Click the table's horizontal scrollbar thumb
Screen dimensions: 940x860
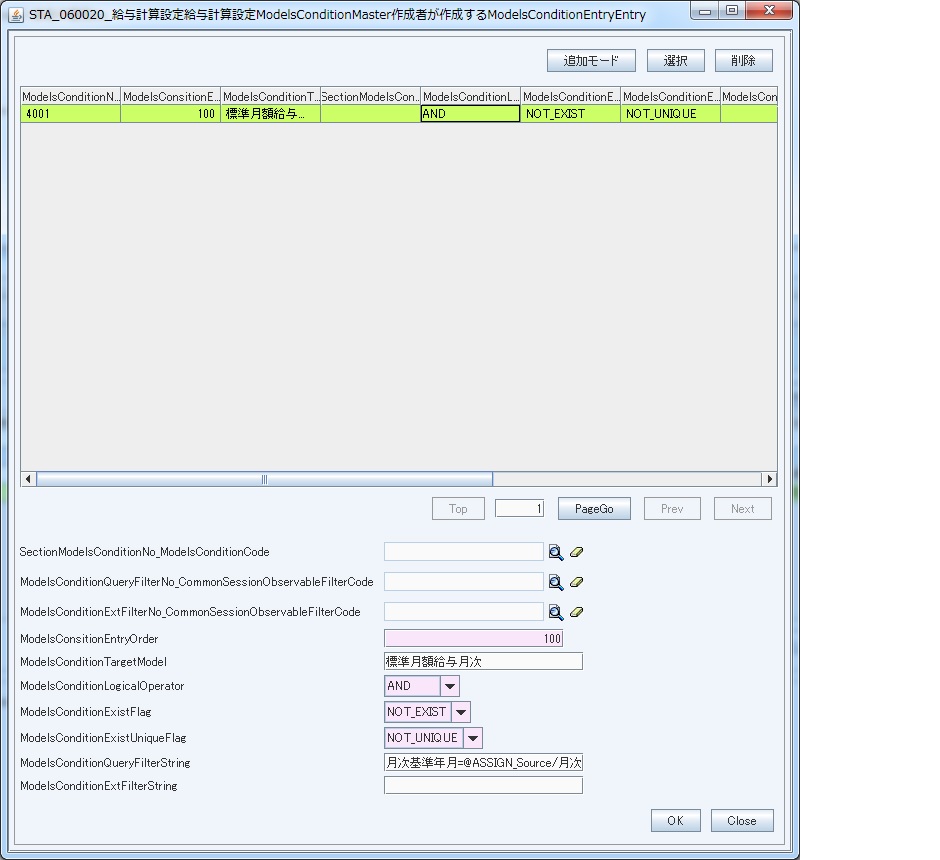point(264,479)
